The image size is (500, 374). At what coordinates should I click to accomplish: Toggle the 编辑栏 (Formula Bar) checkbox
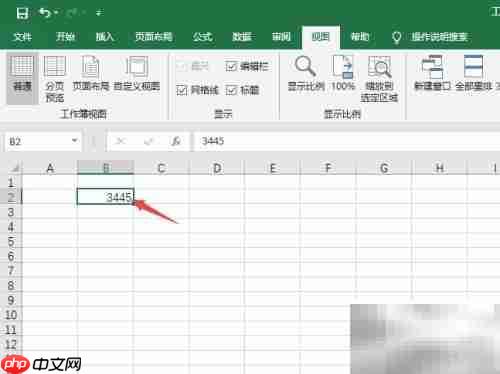point(247,66)
